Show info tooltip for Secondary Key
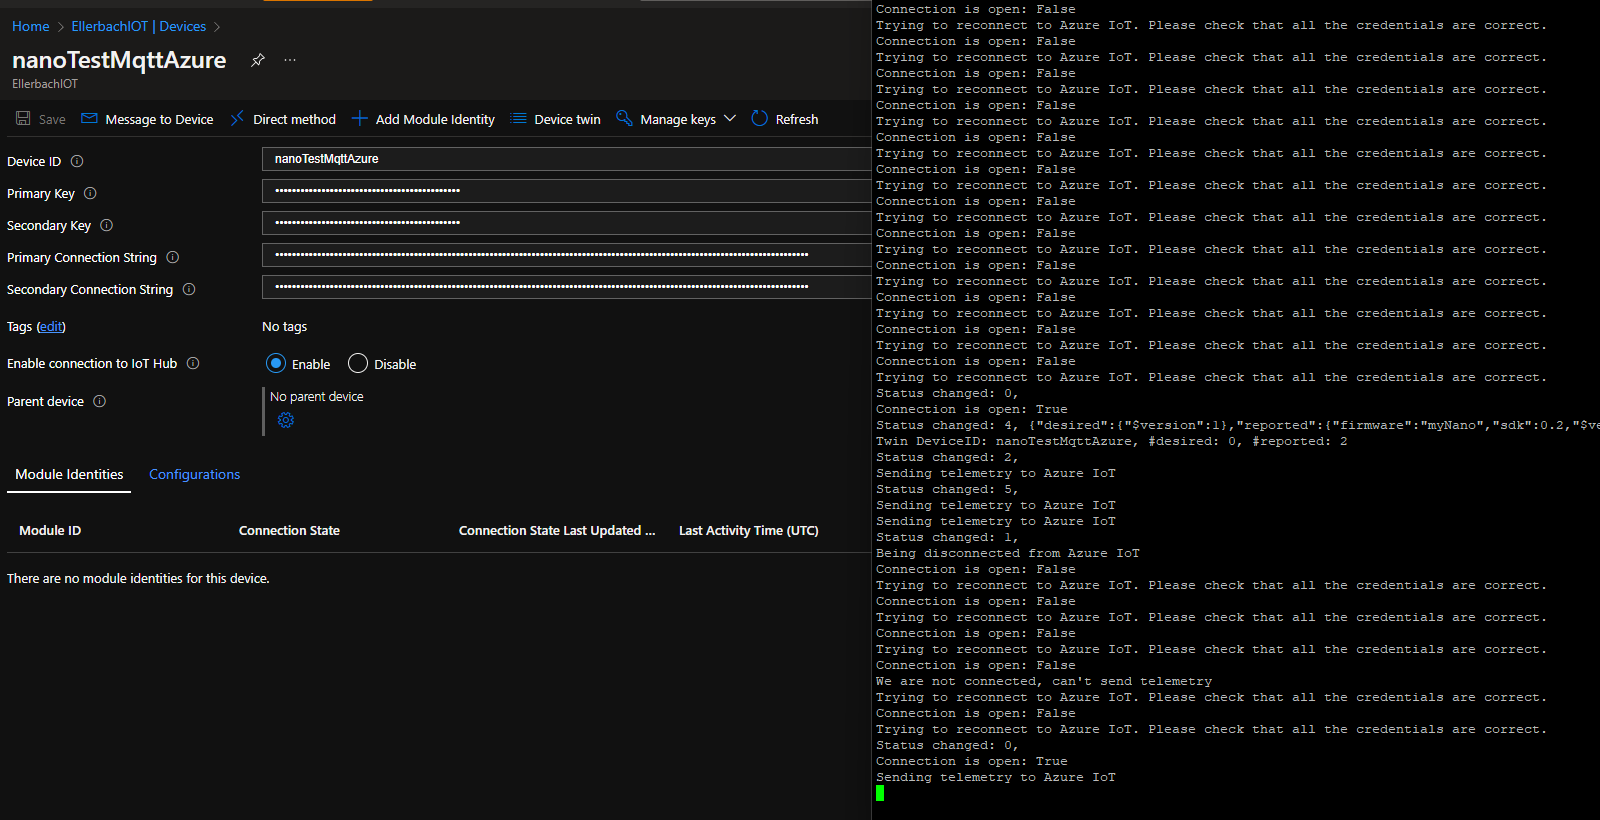The height and width of the screenshot is (820, 1600). pos(106,225)
